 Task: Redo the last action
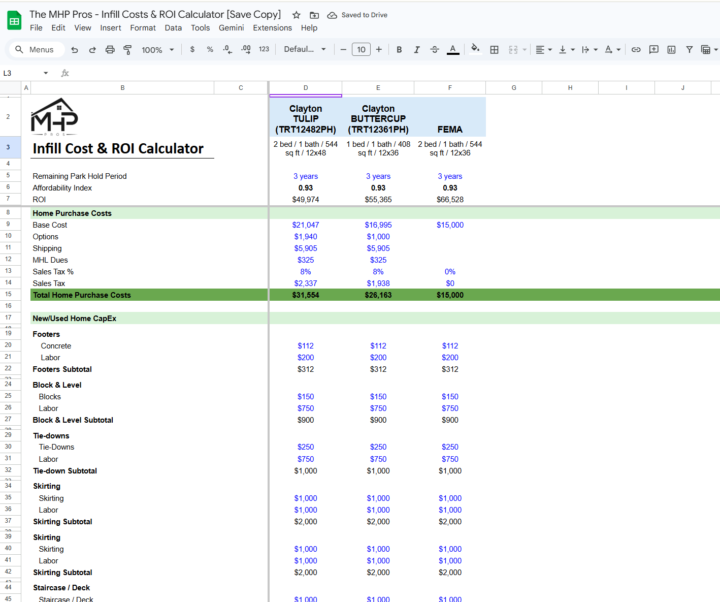(92, 50)
